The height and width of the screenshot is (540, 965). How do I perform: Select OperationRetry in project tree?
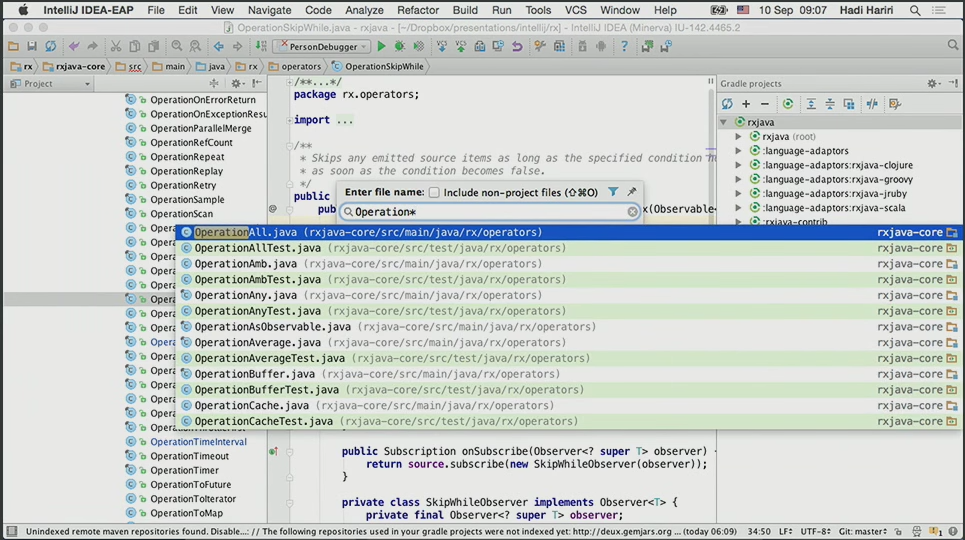click(x=183, y=185)
